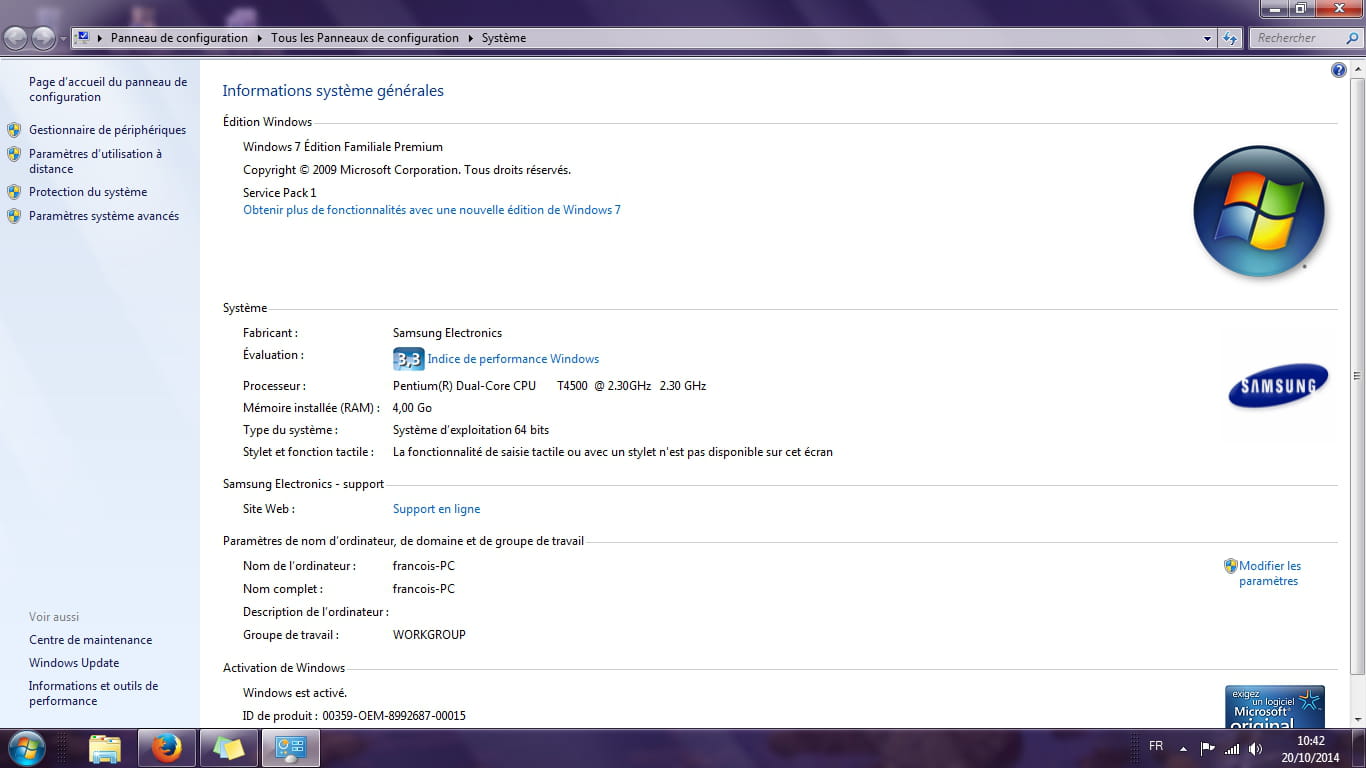Open the Windows Start menu orb

pyautogui.click(x=26, y=748)
